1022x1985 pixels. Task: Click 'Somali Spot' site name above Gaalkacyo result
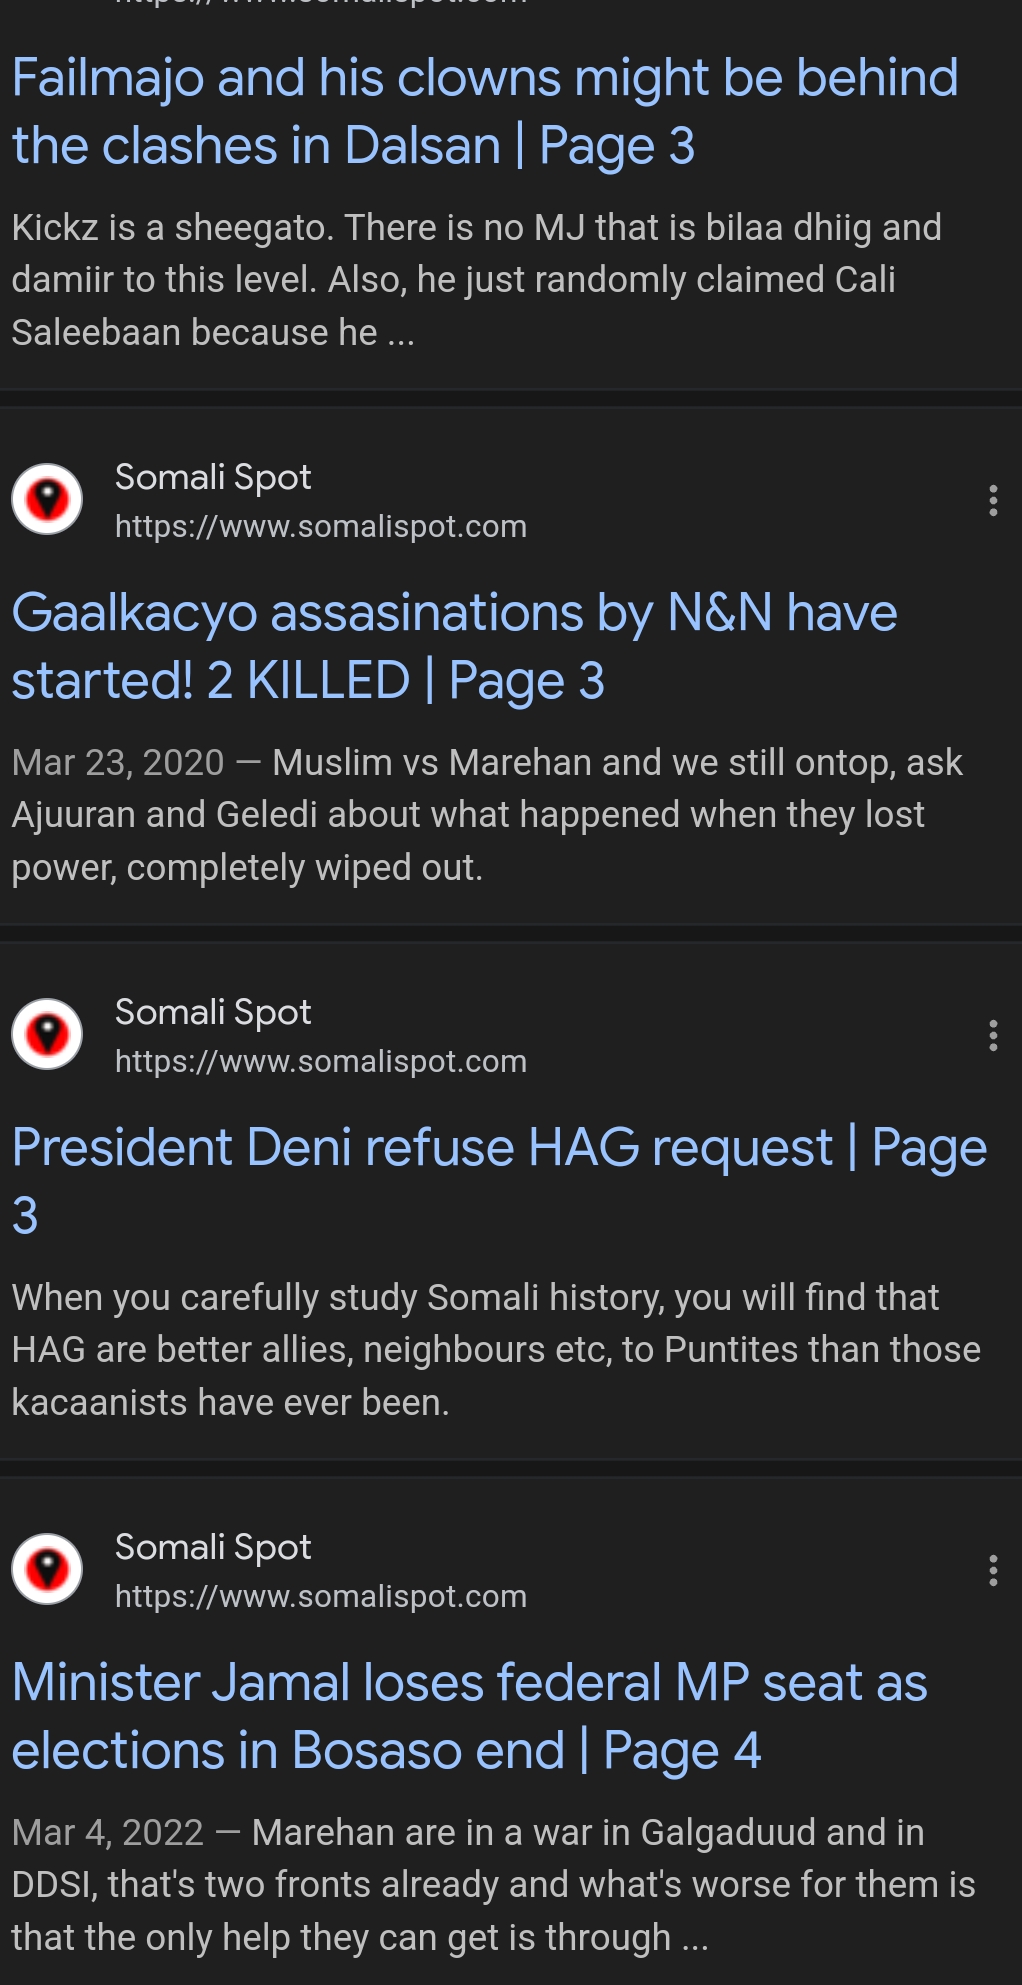coord(213,477)
